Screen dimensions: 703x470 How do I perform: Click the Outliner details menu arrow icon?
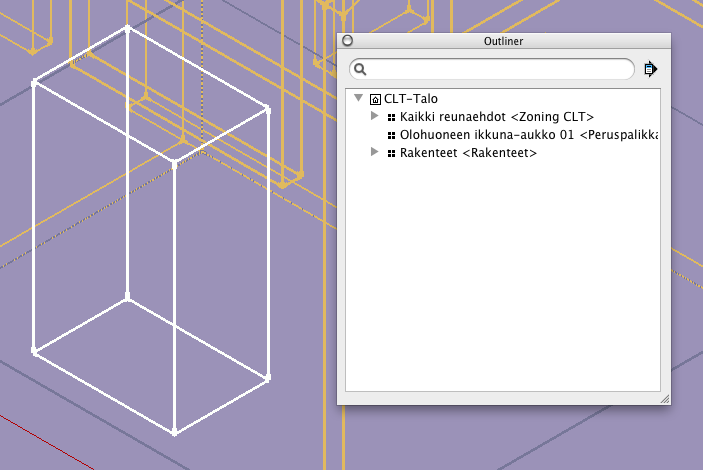[651, 69]
